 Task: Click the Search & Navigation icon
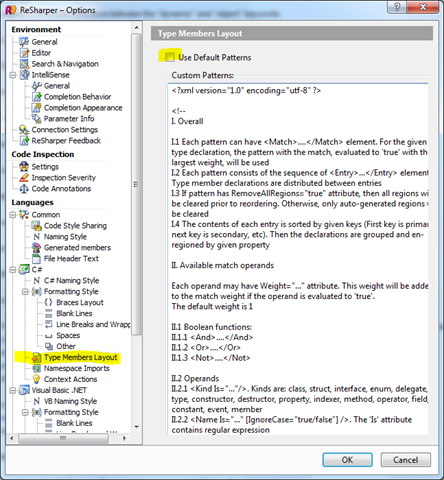click(24, 64)
